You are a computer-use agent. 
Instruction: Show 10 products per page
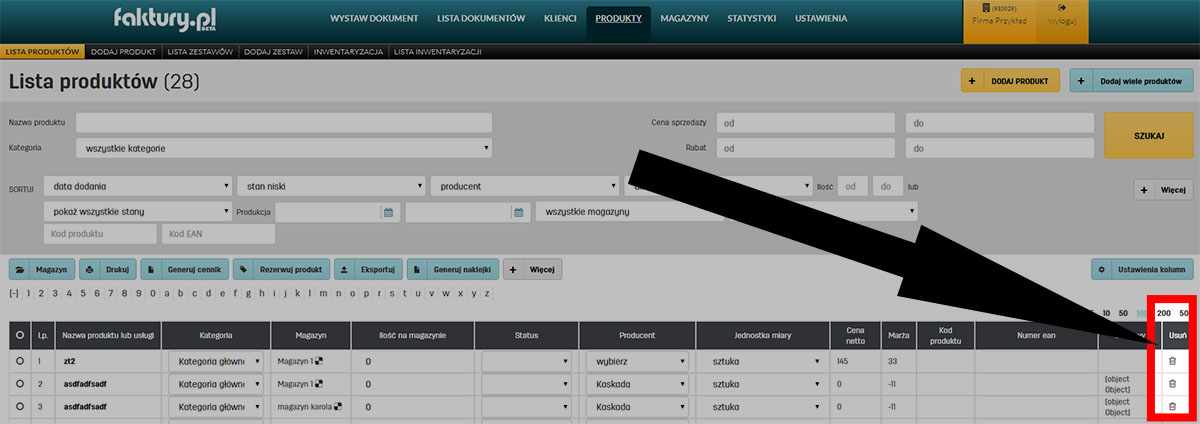point(1106,313)
